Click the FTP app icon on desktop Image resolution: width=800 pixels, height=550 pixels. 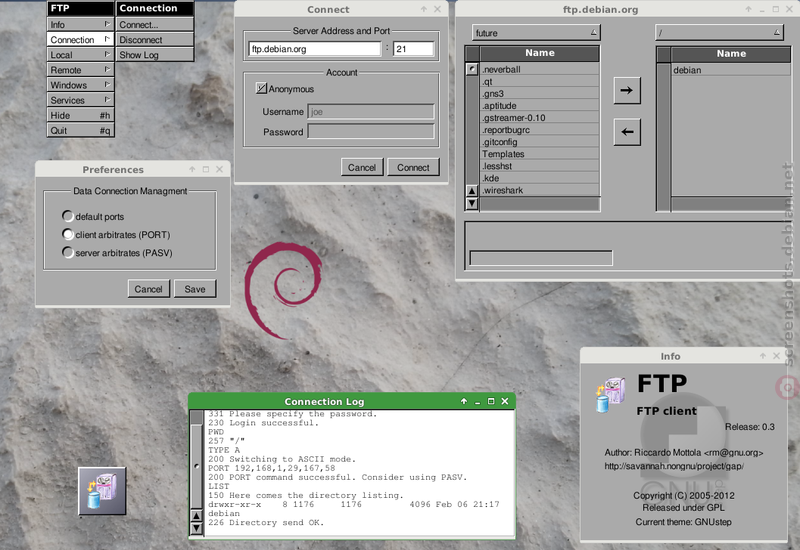(102, 490)
